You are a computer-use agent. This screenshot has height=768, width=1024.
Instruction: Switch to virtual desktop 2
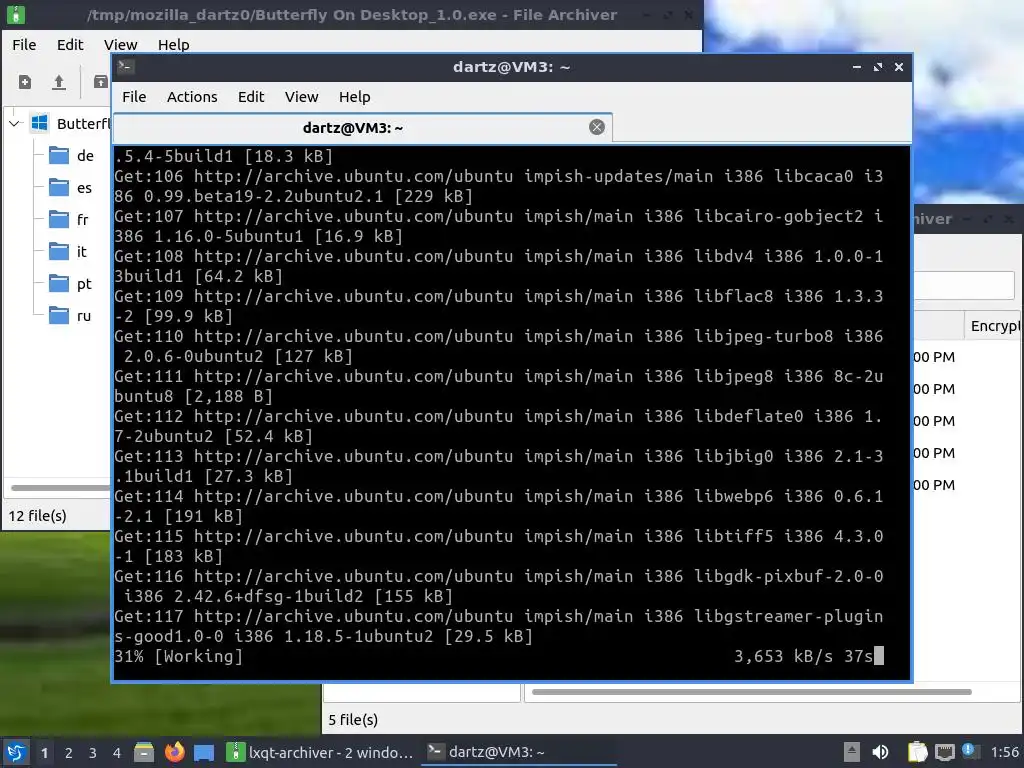(x=69, y=753)
